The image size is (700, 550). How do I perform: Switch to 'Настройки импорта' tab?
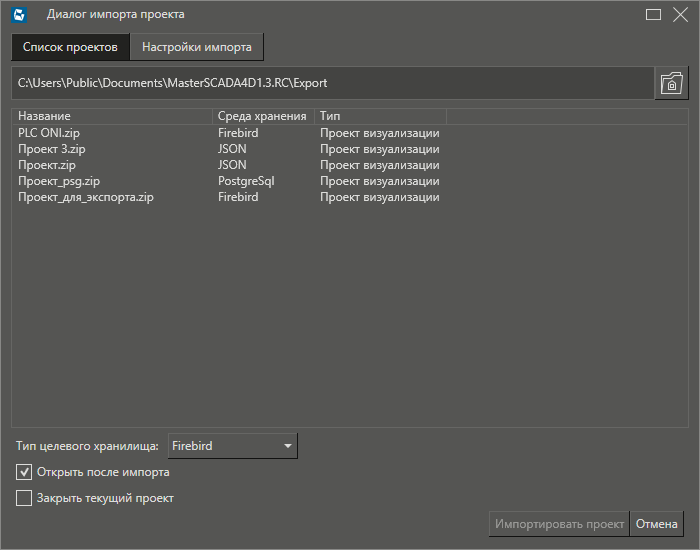(197, 47)
